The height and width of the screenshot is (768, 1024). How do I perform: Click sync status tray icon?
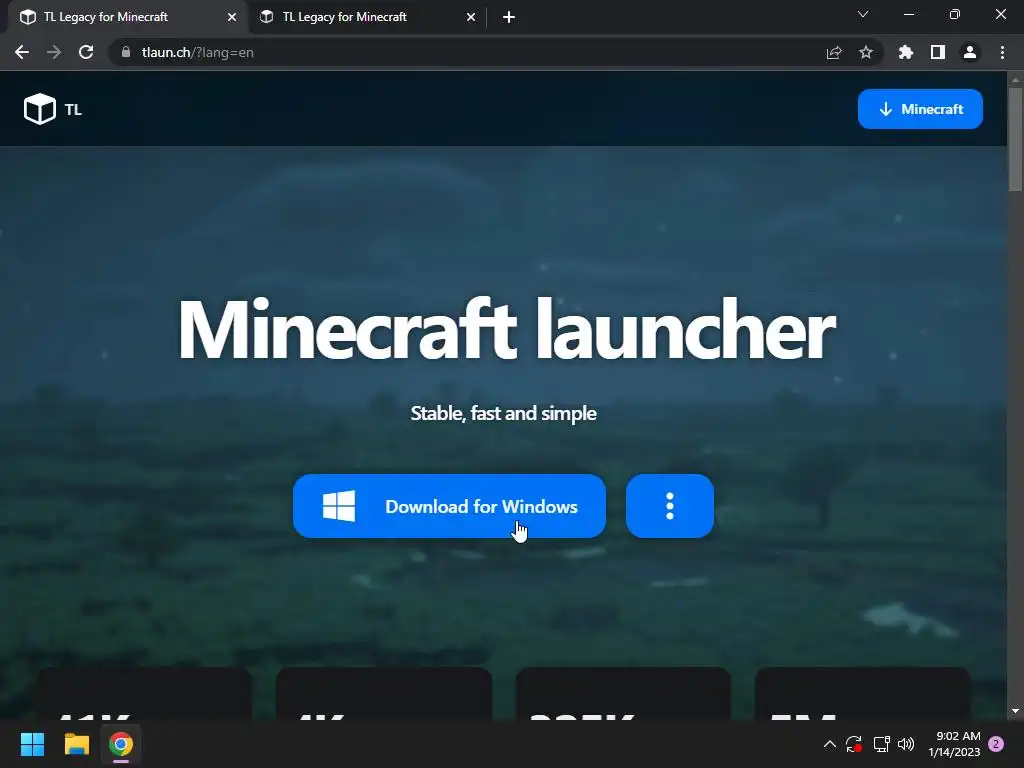(x=854, y=744)
